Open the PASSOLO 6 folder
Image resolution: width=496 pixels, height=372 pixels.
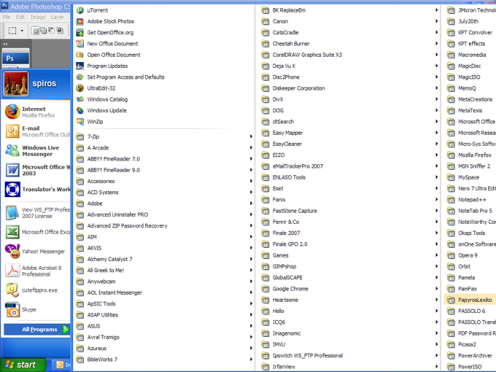[x=470, y=311]
